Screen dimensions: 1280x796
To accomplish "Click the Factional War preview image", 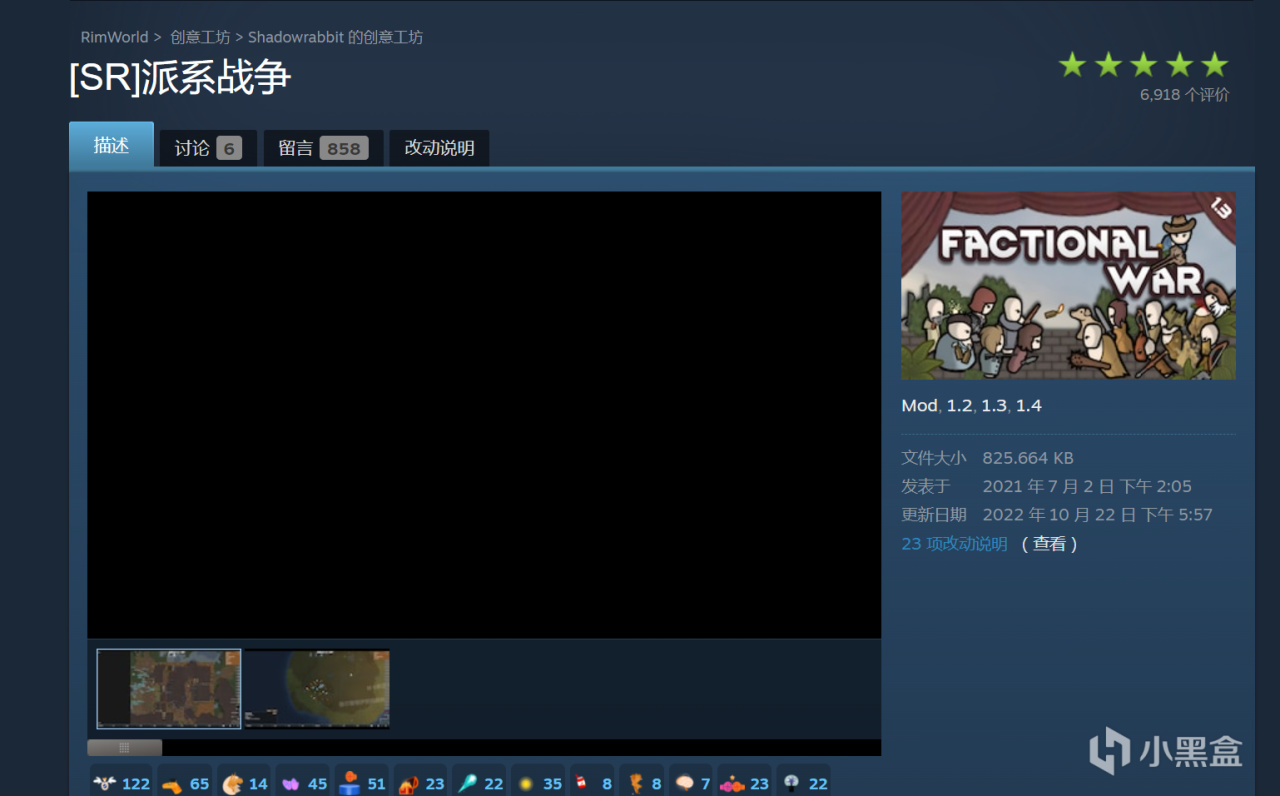I will (x=1068, y=286).
